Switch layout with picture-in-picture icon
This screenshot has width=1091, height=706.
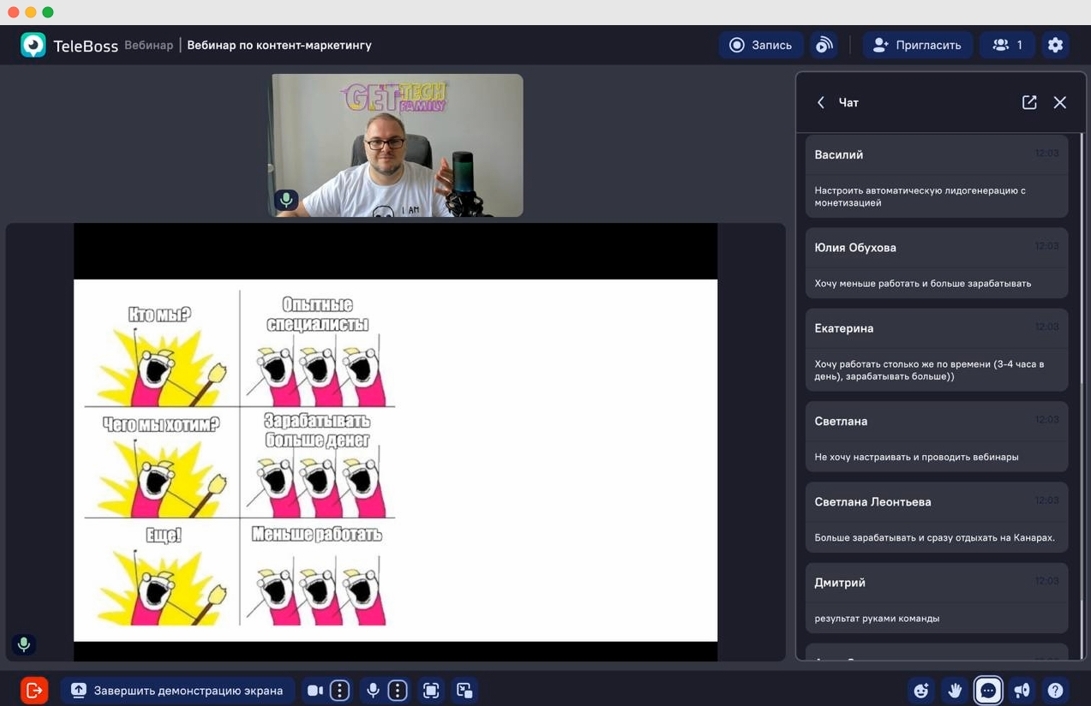(x=465, y=690)
